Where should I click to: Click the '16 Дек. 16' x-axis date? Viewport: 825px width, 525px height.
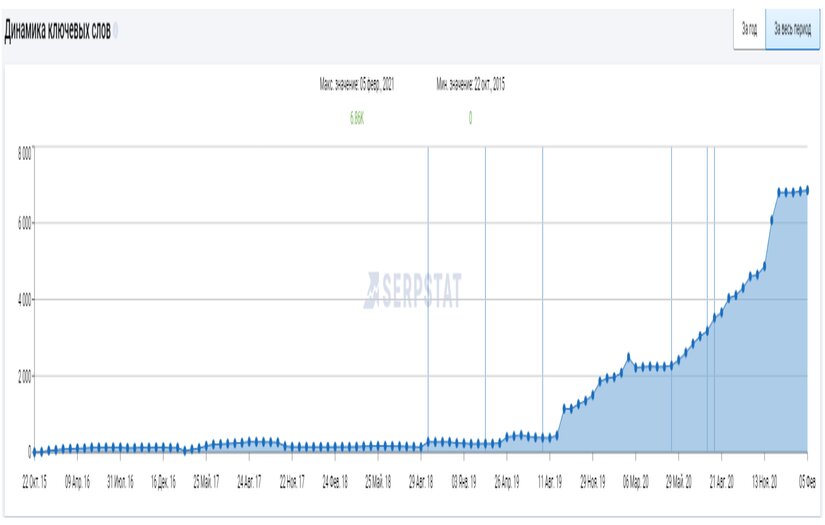tap(163, 482)
